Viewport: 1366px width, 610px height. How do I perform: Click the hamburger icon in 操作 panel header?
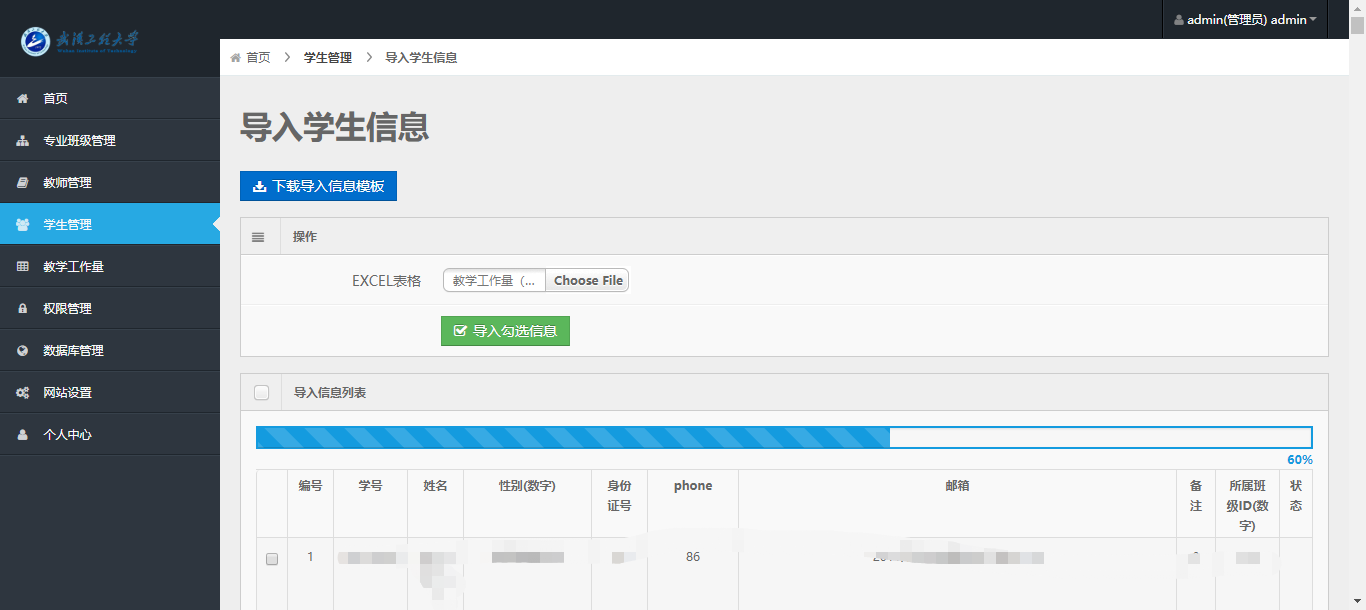click(x=258, y=237)
